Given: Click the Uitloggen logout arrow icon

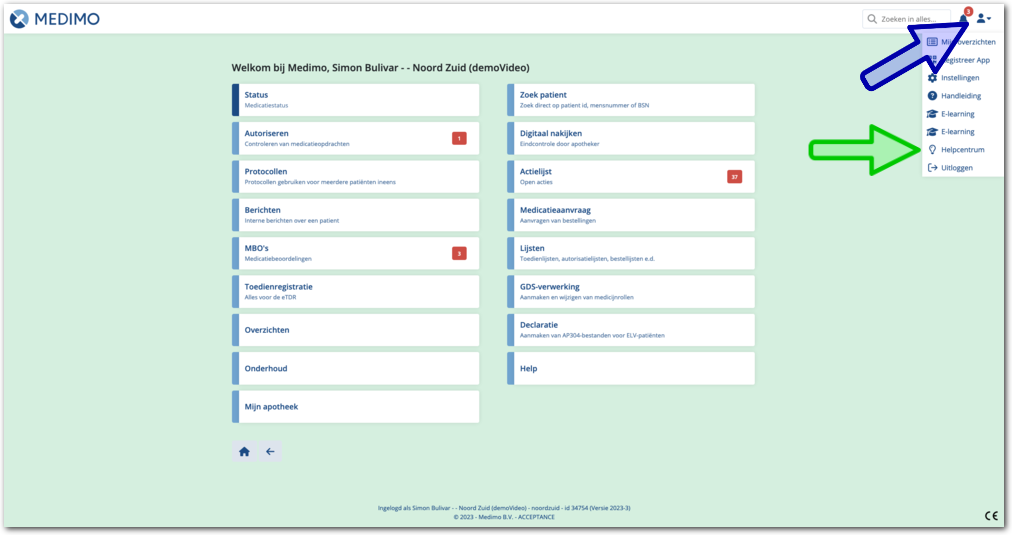Looking at the screenshot, I should click(x=932, y=167).
